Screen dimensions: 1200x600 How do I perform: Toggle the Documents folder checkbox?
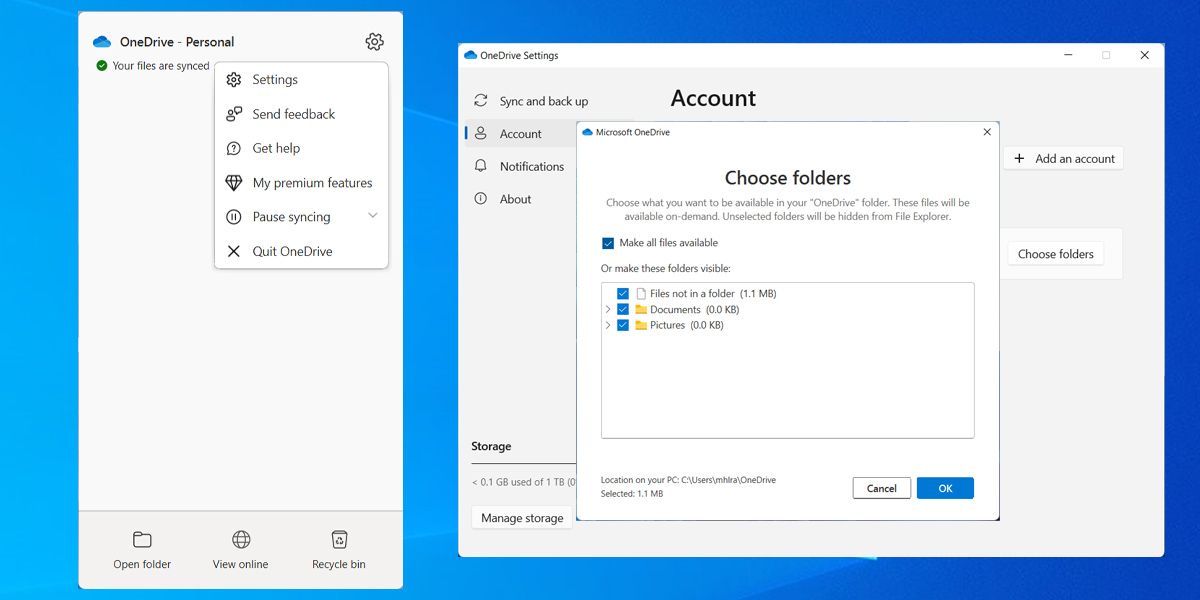point(623,310)
